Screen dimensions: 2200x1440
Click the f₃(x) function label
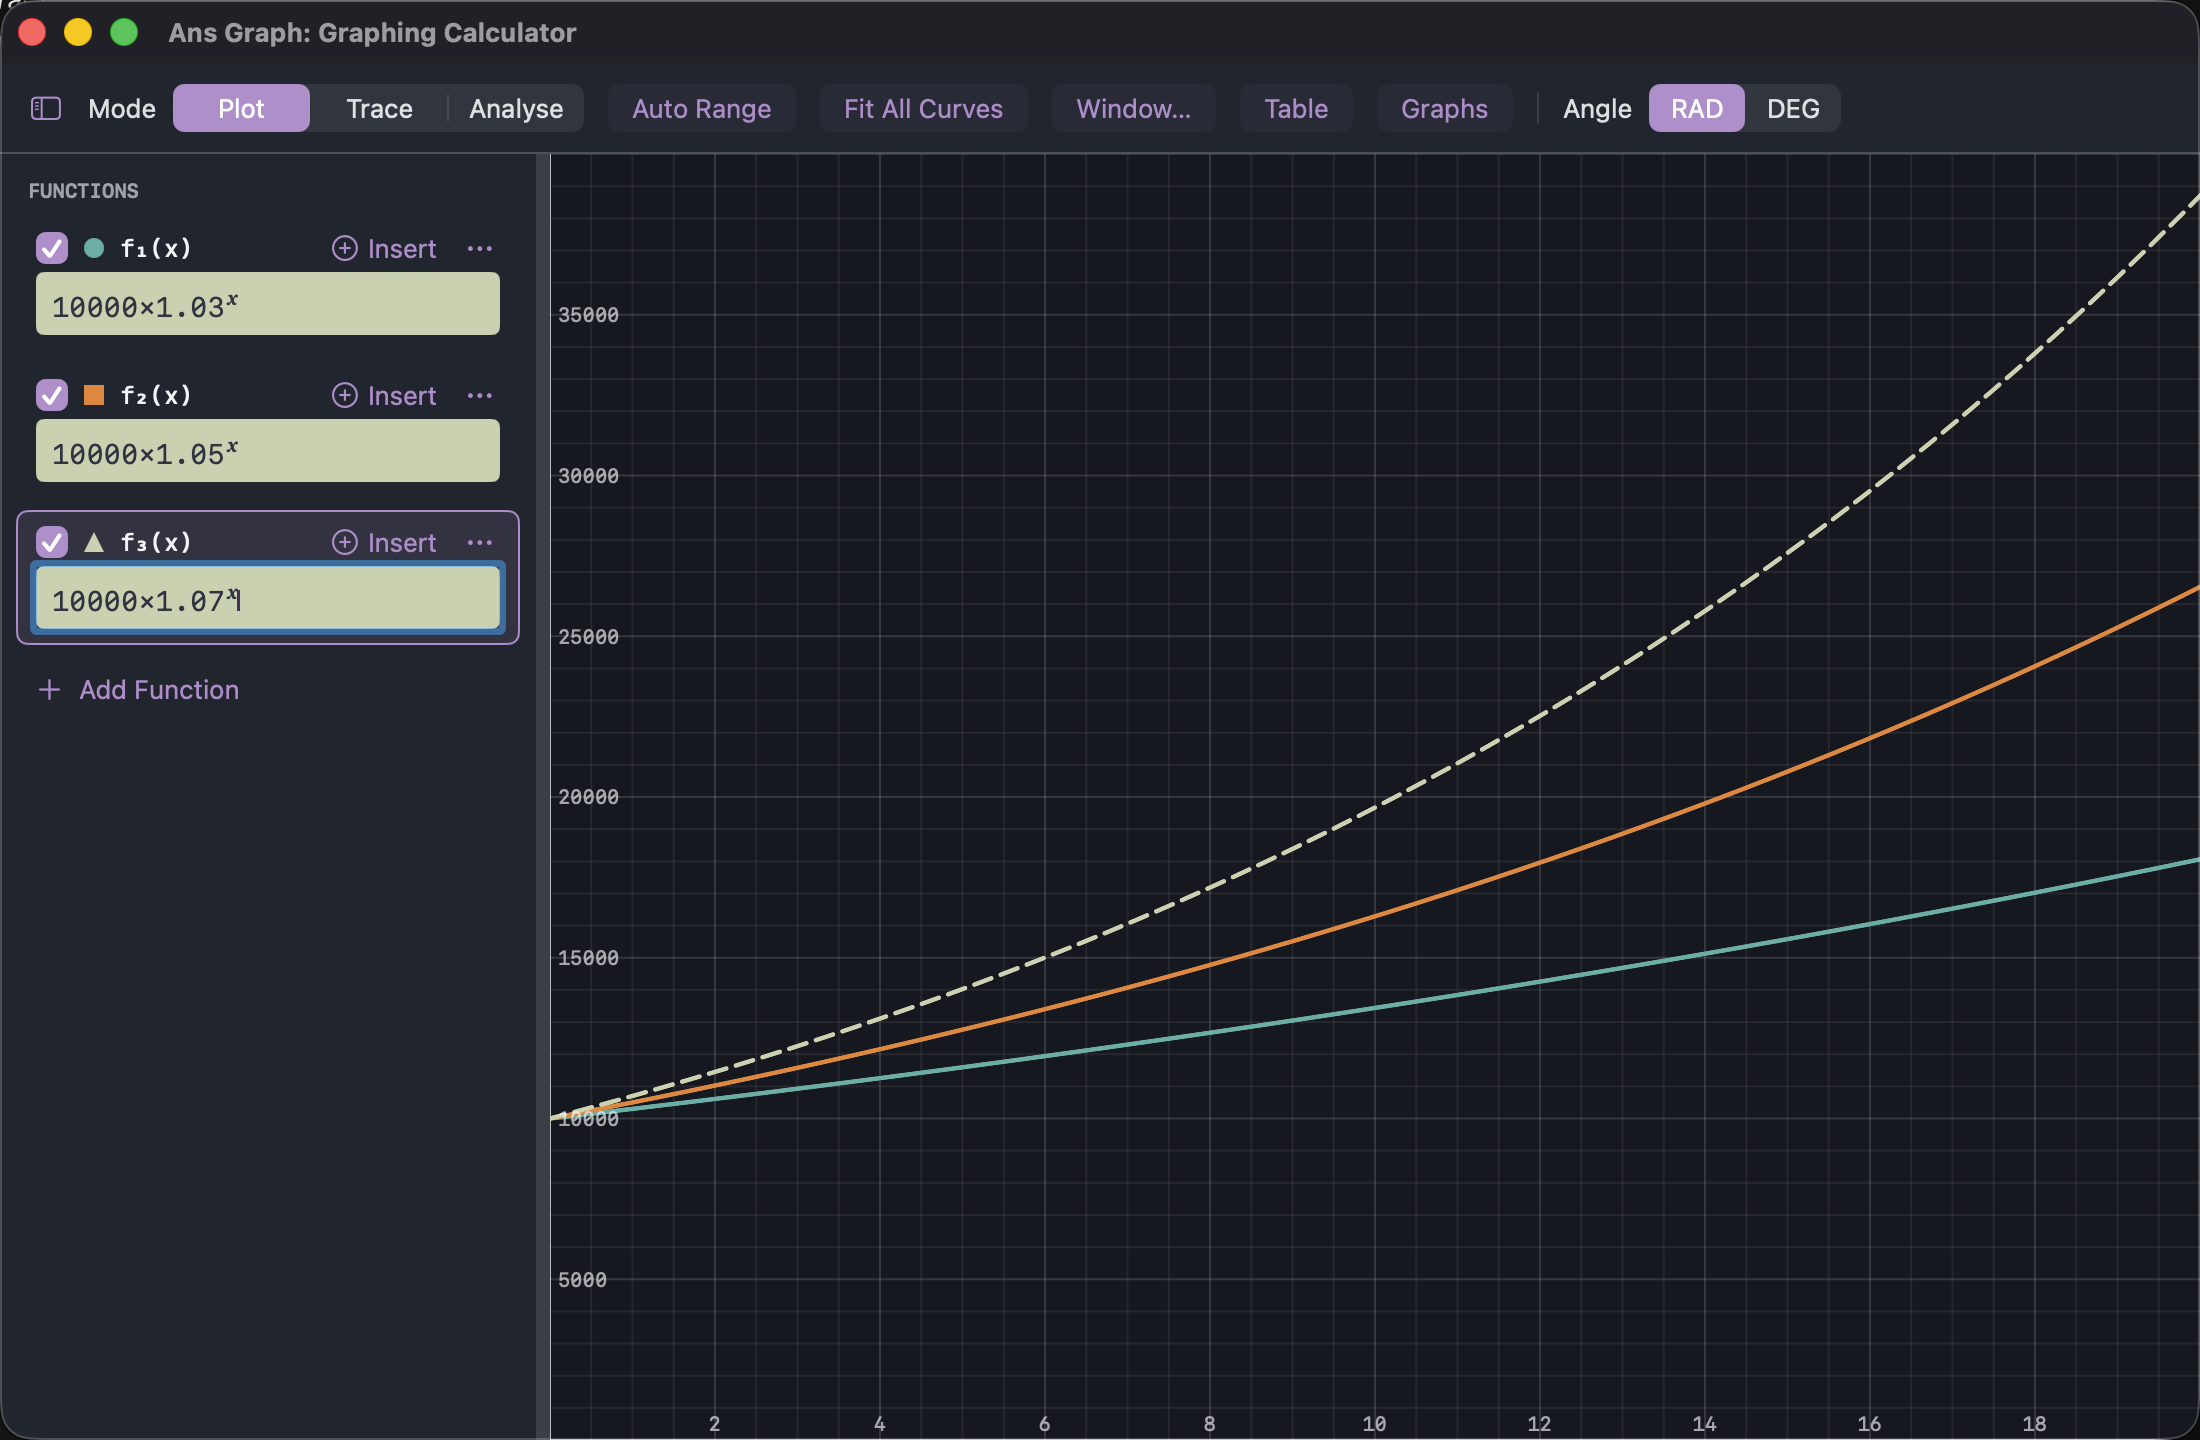click(156, 542)
